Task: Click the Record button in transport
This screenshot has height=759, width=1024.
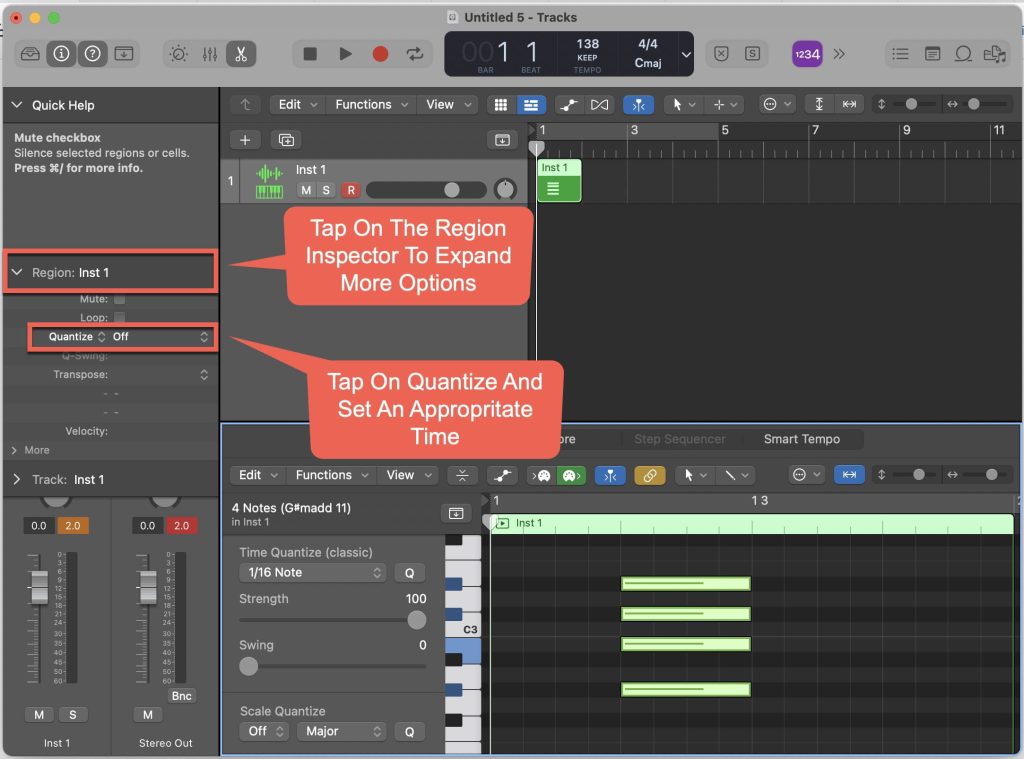Action: coord(380,54)
